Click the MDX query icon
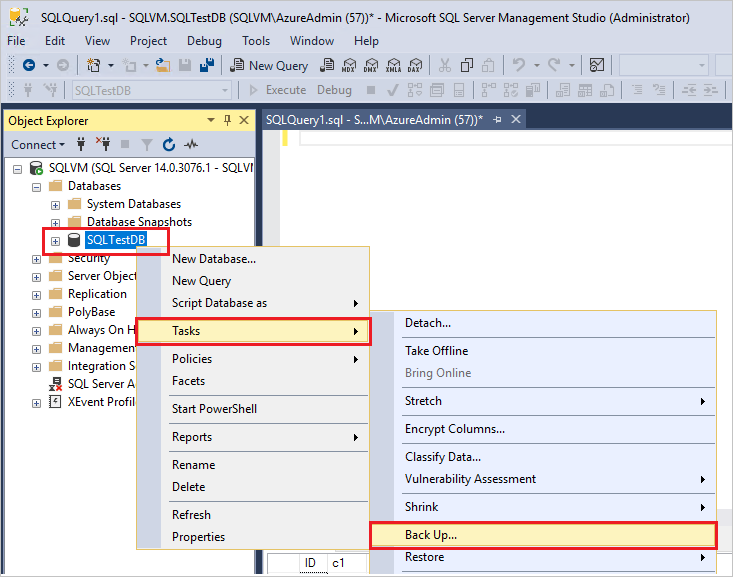The width and height of the screenshot is (733, 577). tap(349, 65)
